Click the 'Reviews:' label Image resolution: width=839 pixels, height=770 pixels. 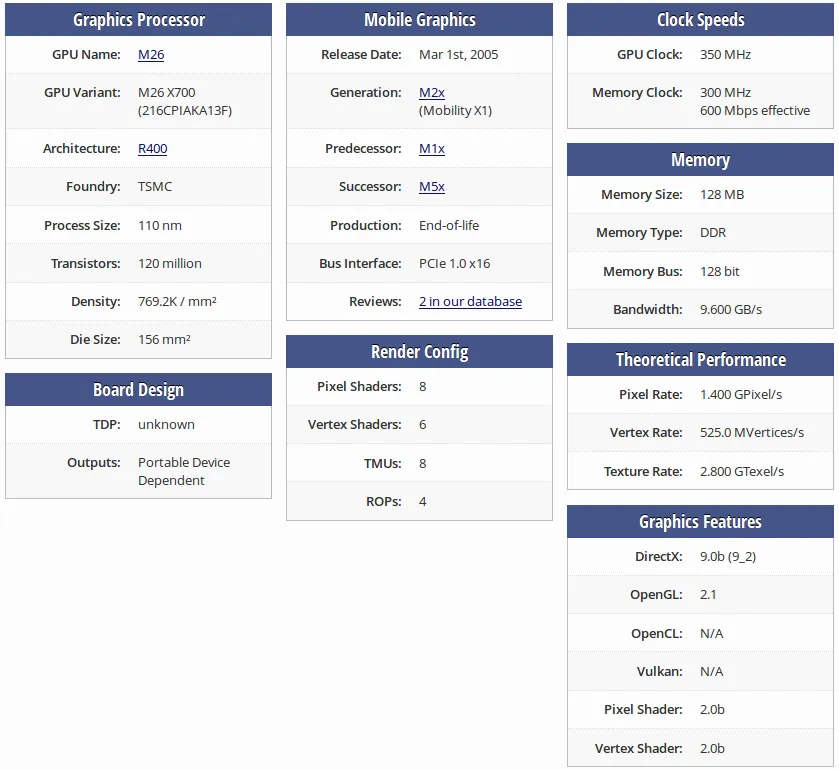[x=375, y=302]
